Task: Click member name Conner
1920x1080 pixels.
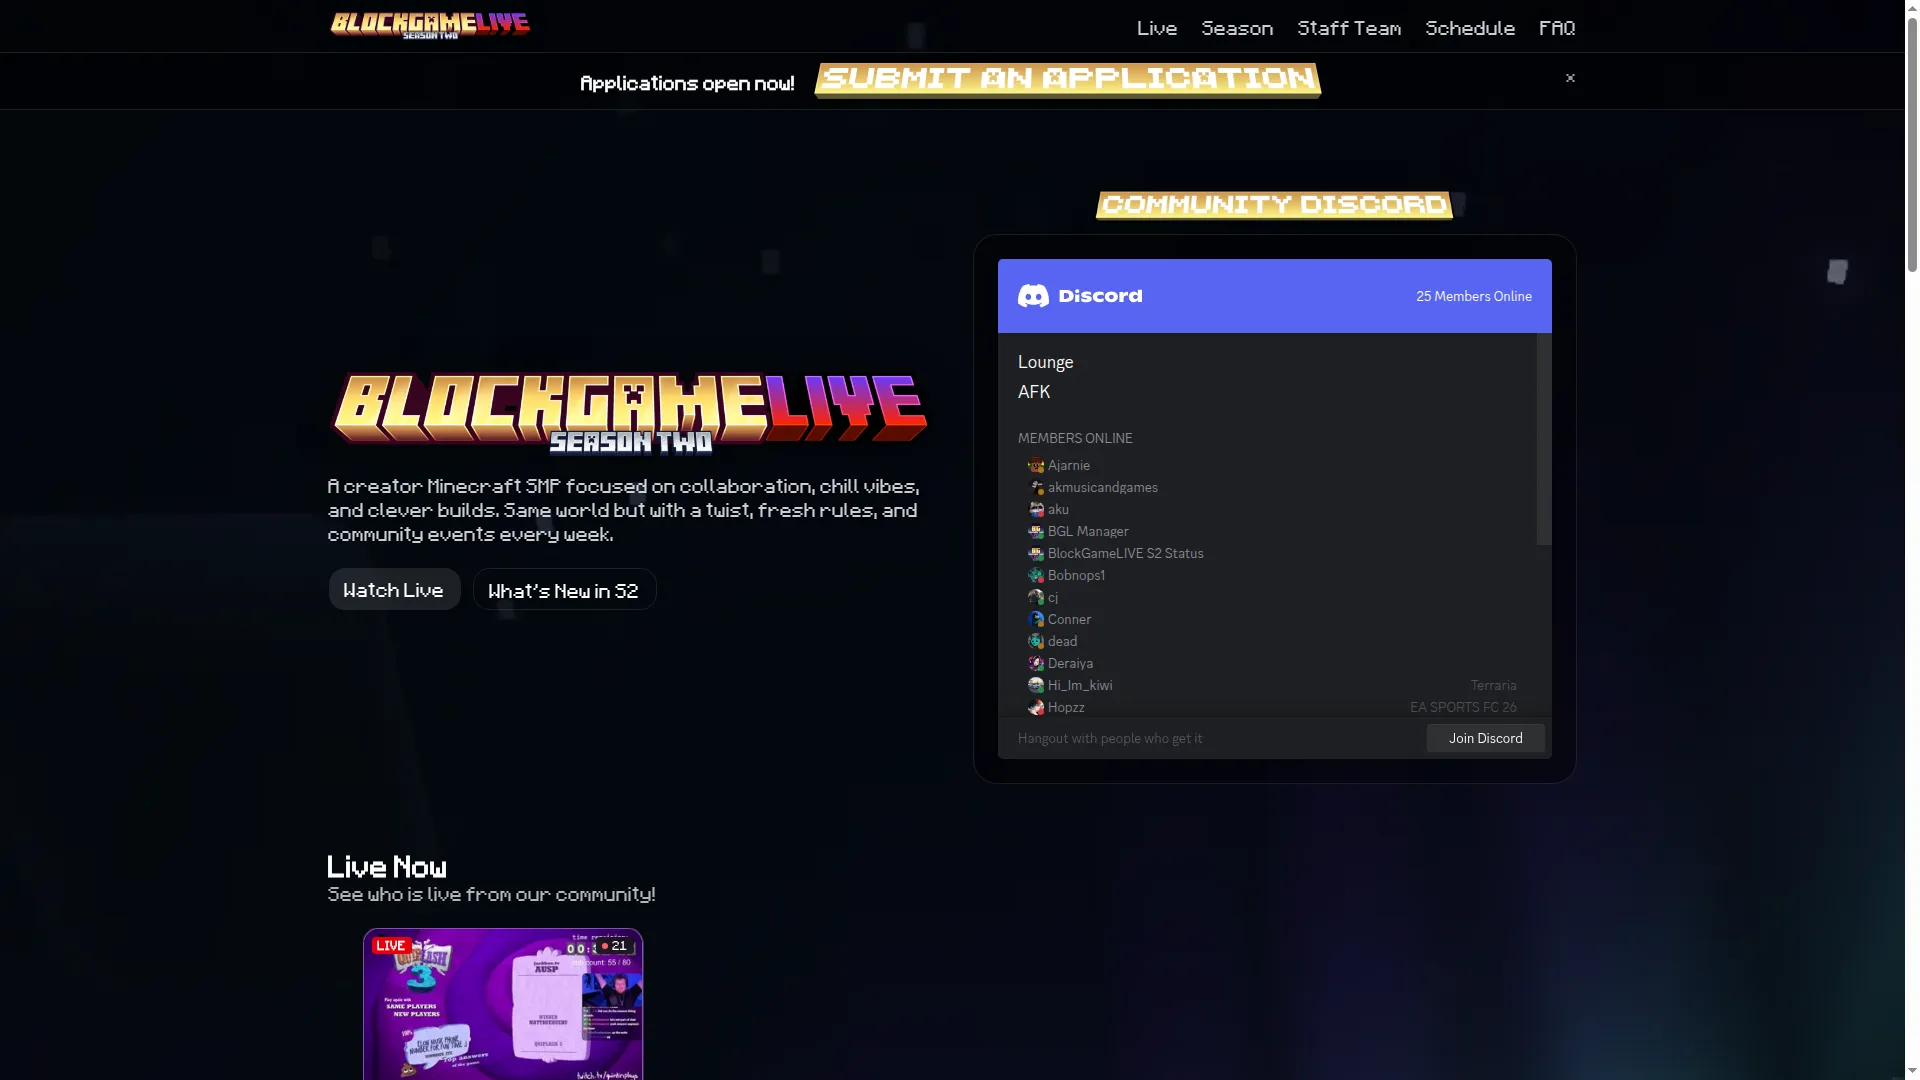Action: (x=1069, y=619)
